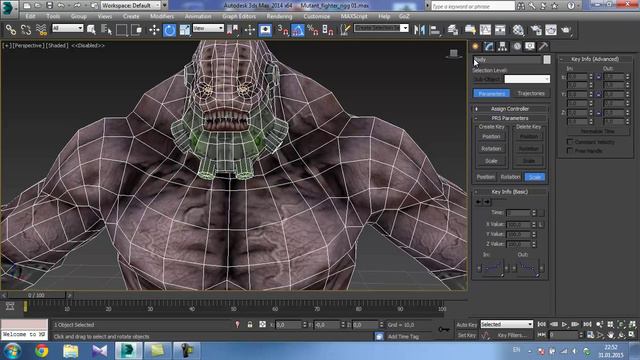
Task: Open the Sub-Object dropdown
Action: 527,79
